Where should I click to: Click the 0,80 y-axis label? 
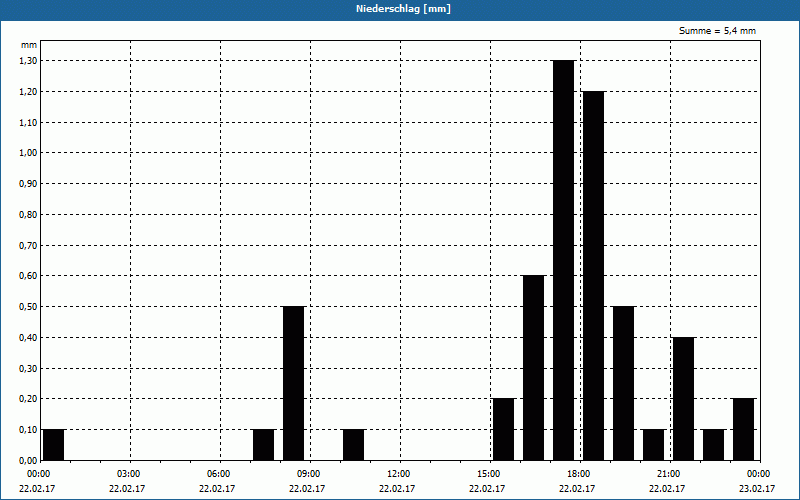tap(28, 215)
